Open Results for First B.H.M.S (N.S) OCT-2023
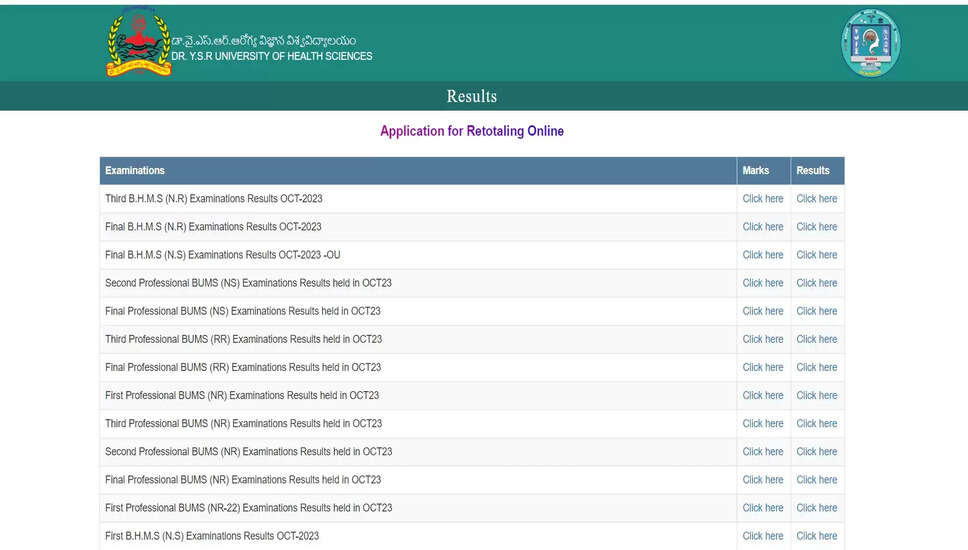 (x=816, y=536)
